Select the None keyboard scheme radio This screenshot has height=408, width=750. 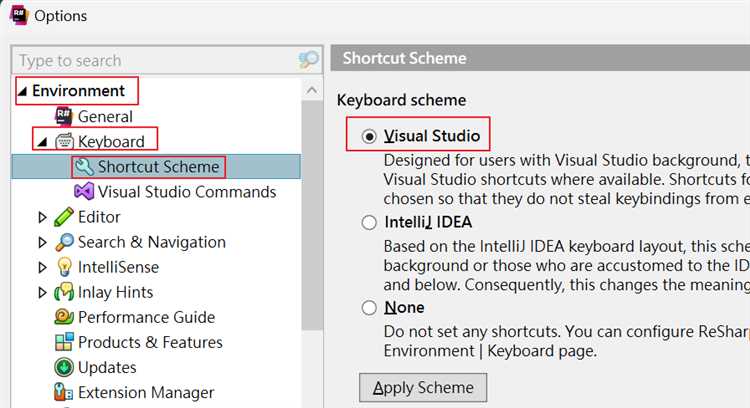tap(369, 308)
